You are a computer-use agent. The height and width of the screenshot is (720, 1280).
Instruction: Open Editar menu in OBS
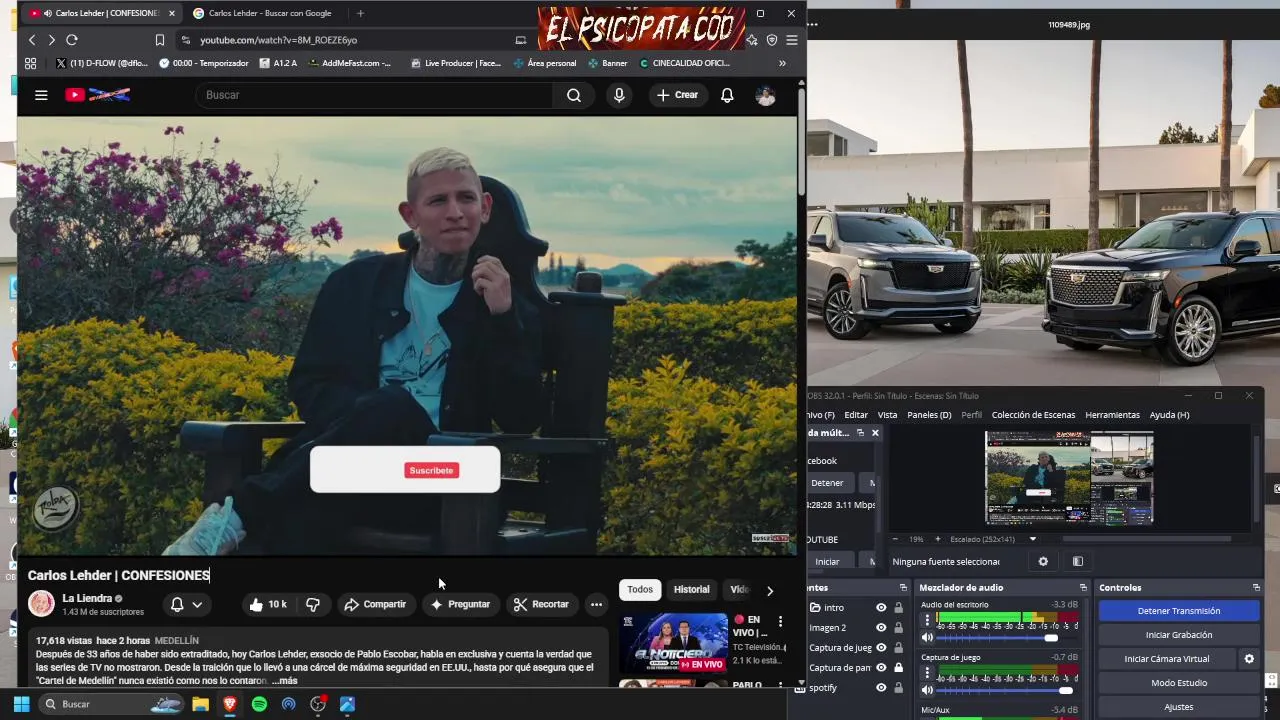856,415
